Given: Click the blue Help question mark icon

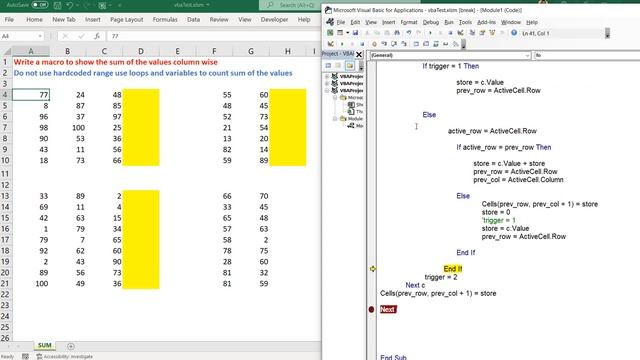Looking at the screenshot, I should pyautogui.click(x=514, y=33).
